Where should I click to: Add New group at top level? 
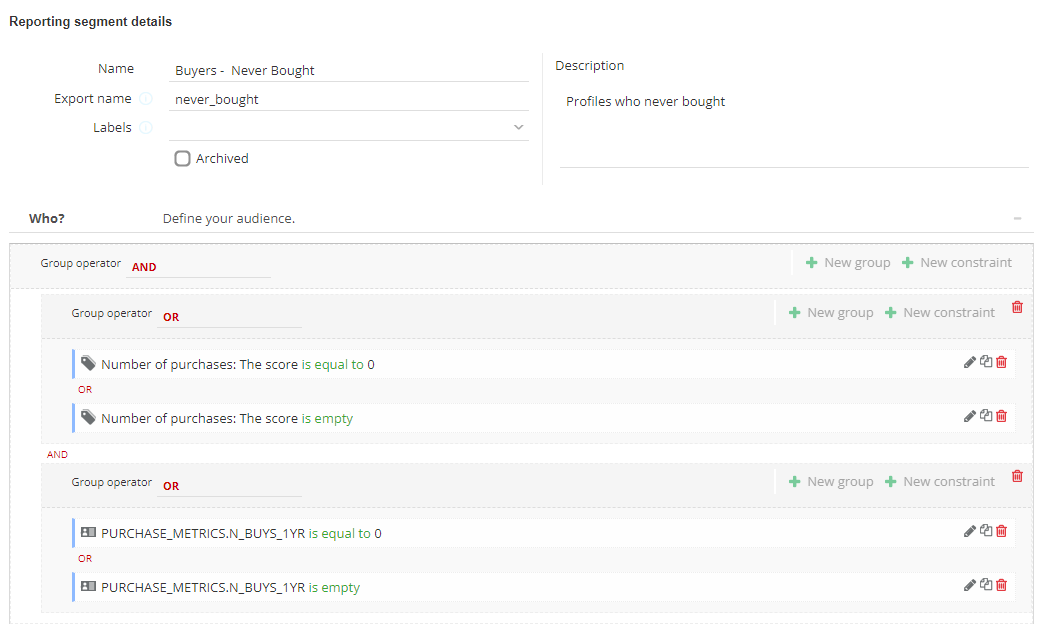pos(848,262)
